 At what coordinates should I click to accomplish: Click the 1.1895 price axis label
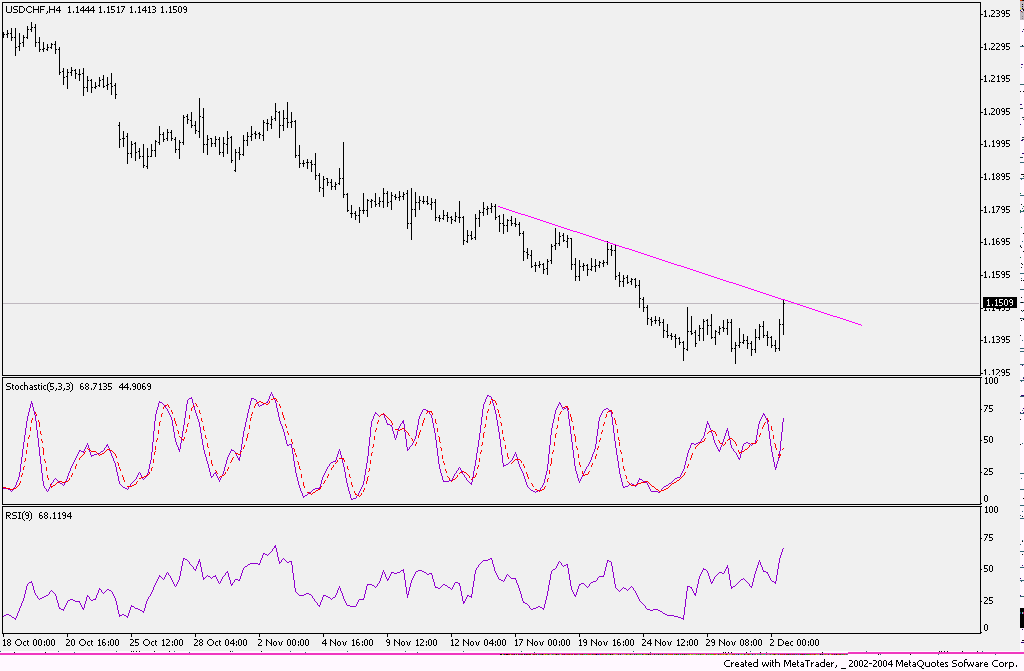(997, 176)
